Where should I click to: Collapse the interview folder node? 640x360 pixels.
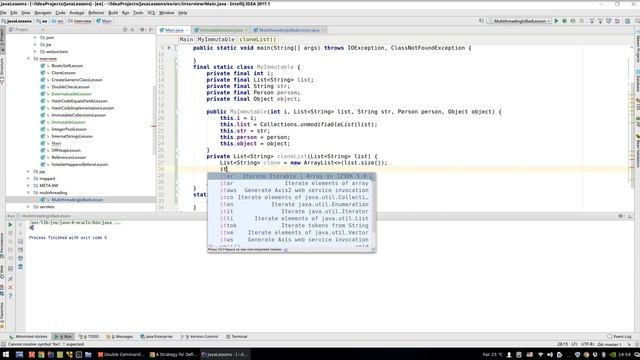[29, 59]
